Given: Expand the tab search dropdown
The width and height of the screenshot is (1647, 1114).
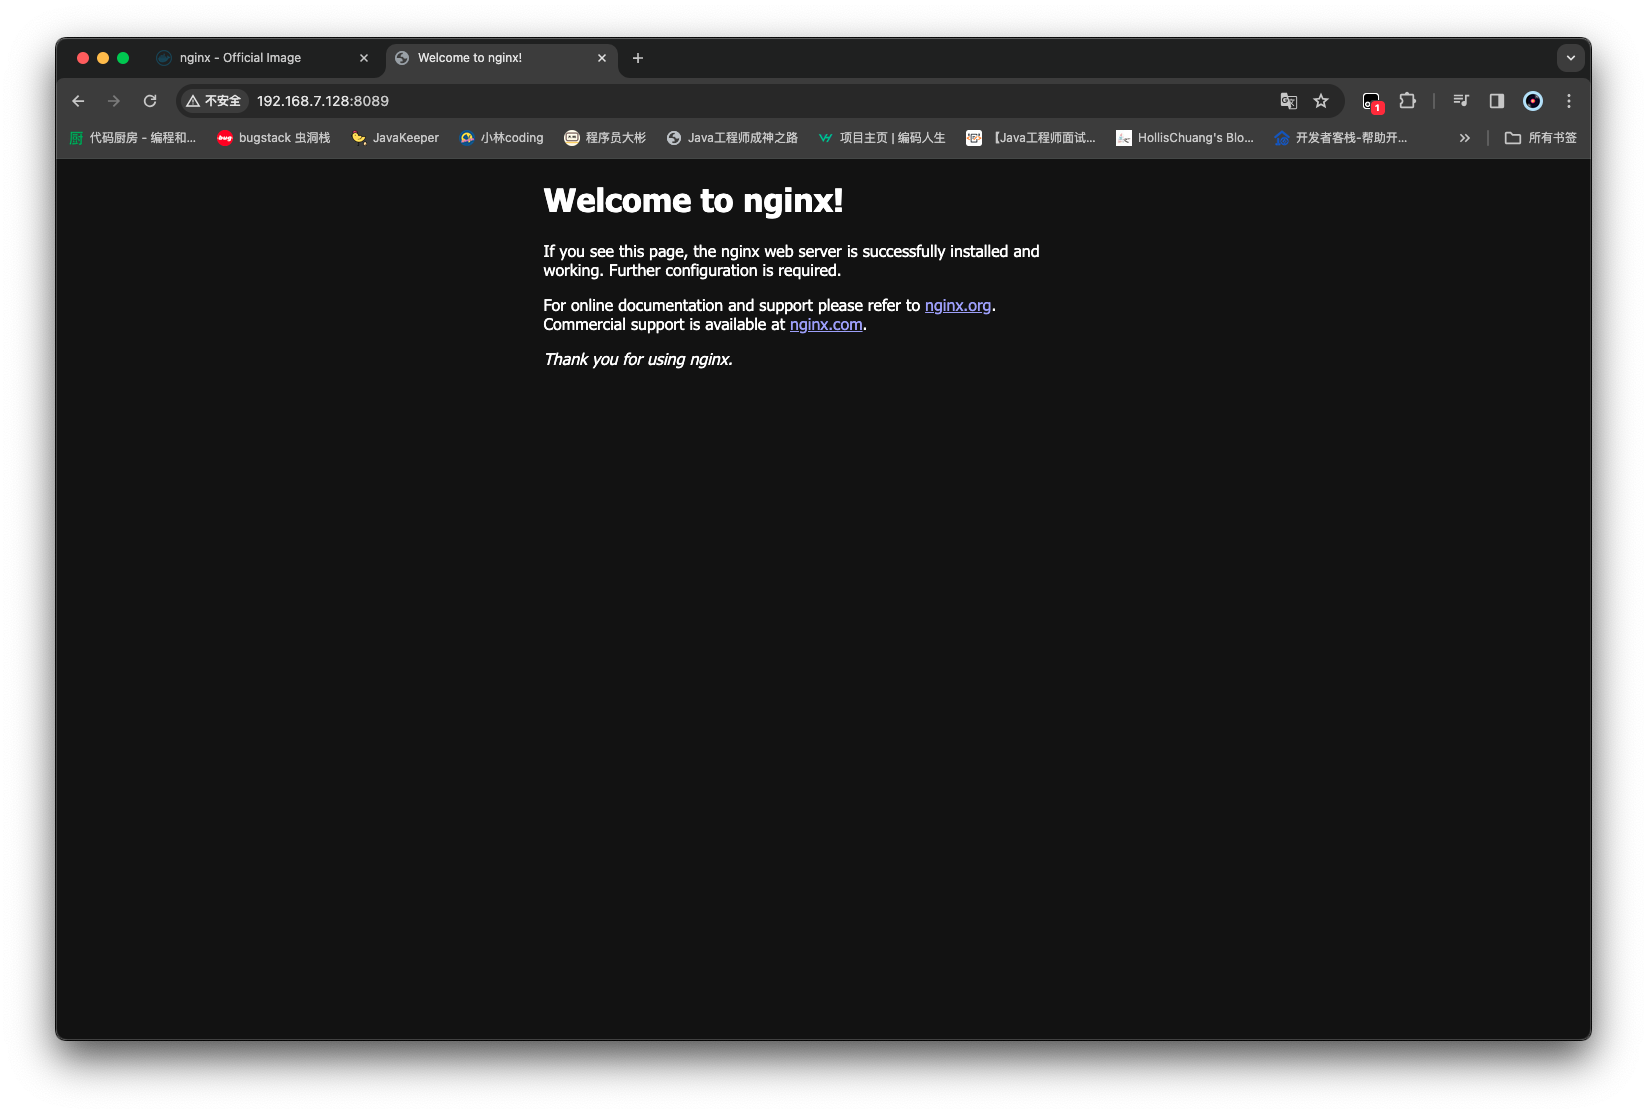Looking at the screenshot, I should [1571, 58].
